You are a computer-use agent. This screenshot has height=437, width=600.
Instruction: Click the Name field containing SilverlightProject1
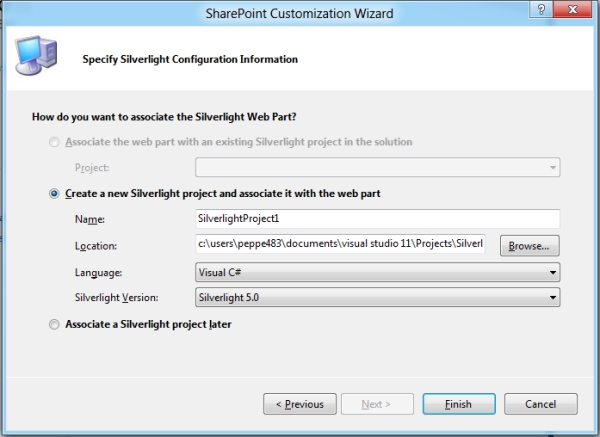tap(378, 219)
